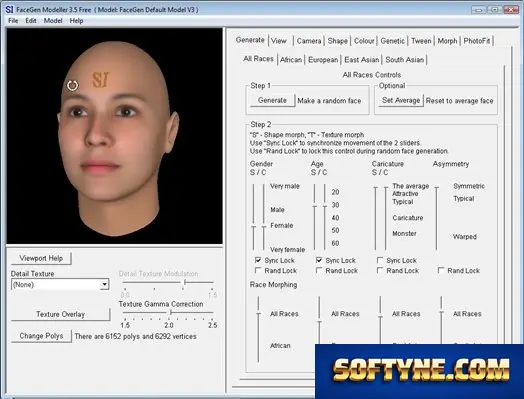This screenshot has height=399, width=524.
Task: Toggle Gender Sync Lock checkbox
Action: tap(258, 260)
